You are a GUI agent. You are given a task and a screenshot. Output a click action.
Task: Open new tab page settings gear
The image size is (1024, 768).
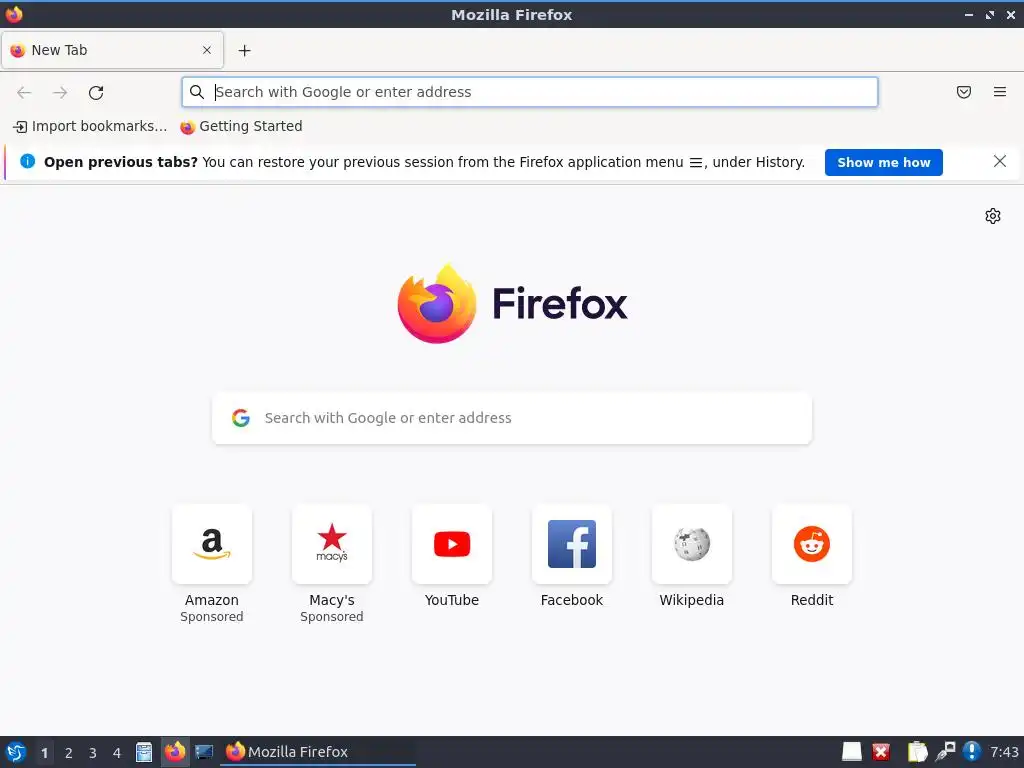(x=993, y=216)
